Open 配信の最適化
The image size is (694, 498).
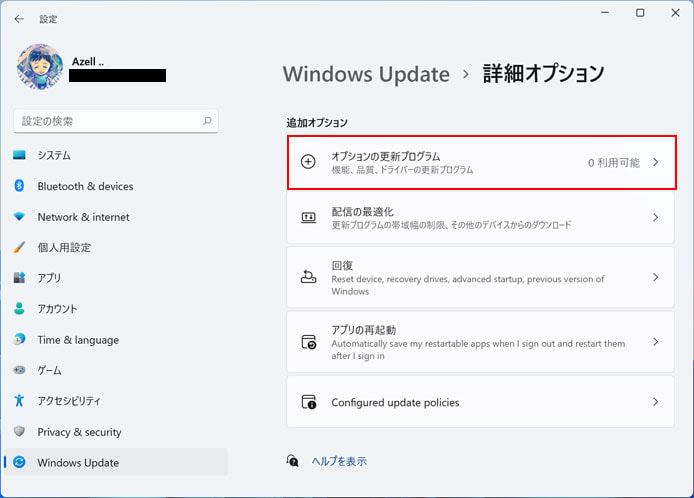(480, 217)
